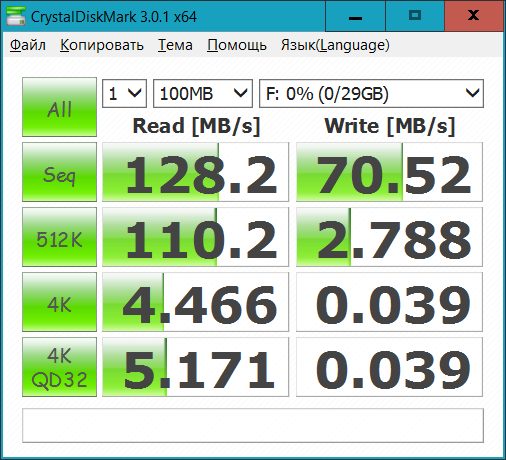Screen dimensions: 506x460
Task: Open the Тема menu
Action: pos(175,45)
